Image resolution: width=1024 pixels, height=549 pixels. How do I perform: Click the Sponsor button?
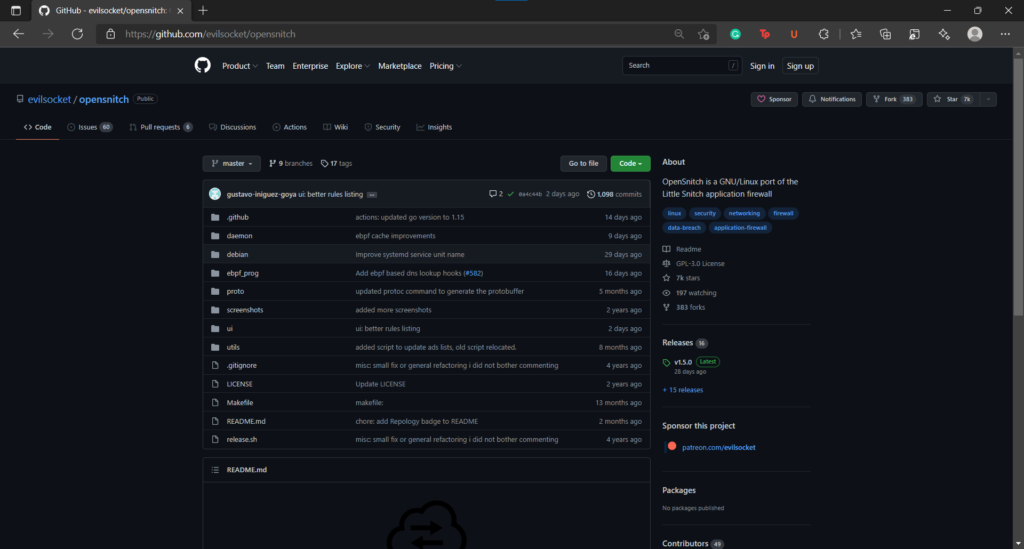point(774,99)
